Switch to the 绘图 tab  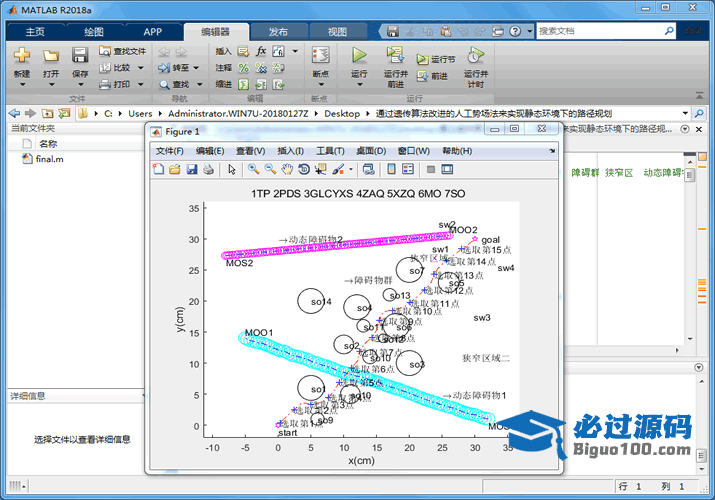coord(94,31)
